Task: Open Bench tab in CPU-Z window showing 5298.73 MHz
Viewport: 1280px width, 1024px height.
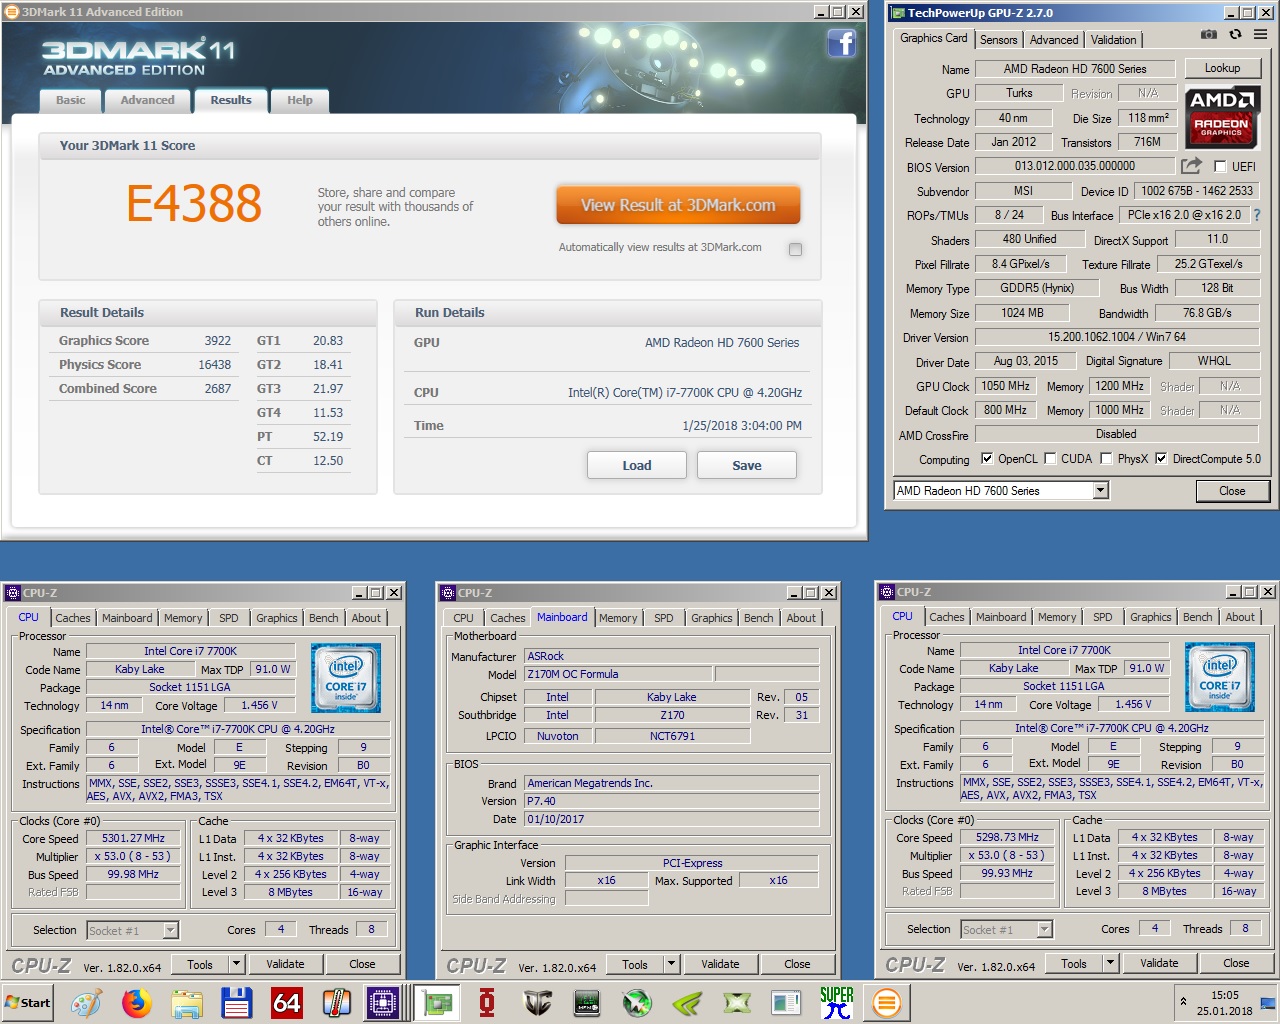Action: (x=1197, y=617)
